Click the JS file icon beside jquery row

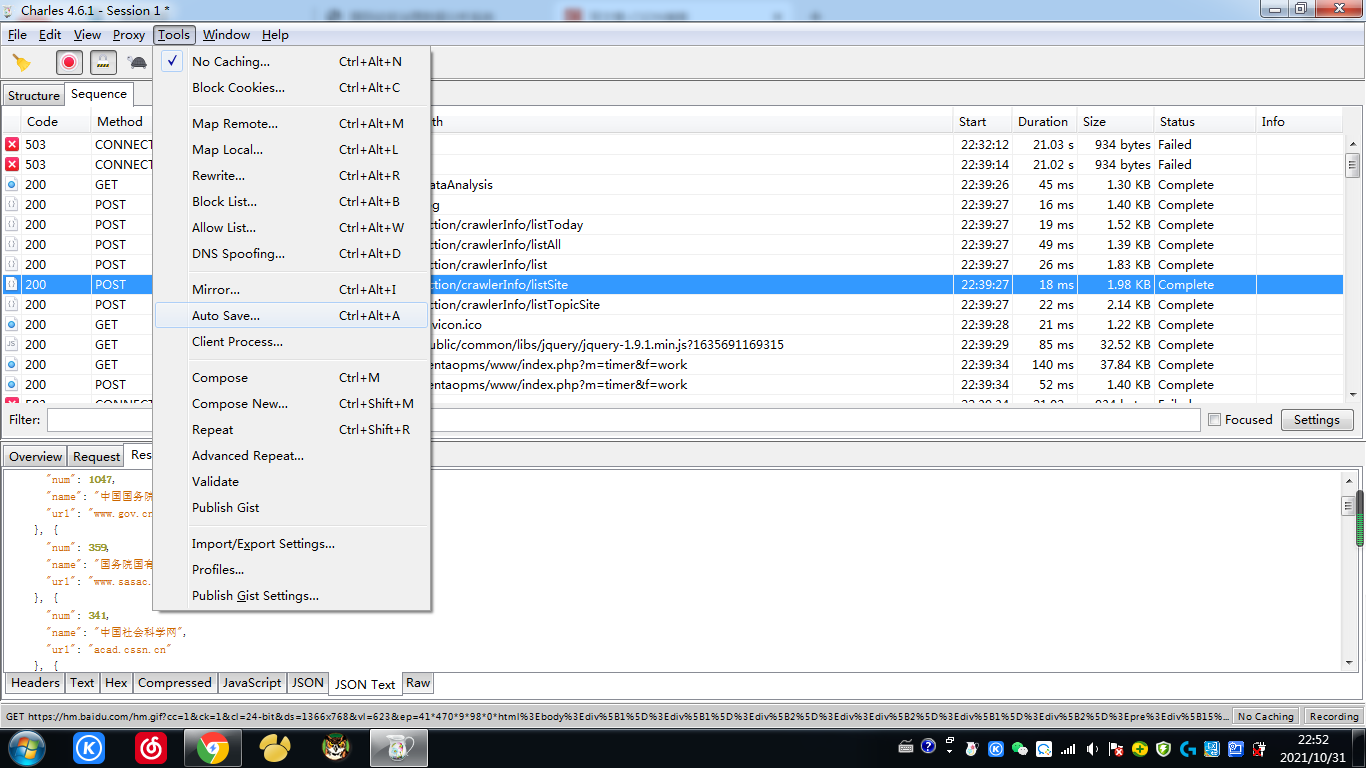coord(12,345)
